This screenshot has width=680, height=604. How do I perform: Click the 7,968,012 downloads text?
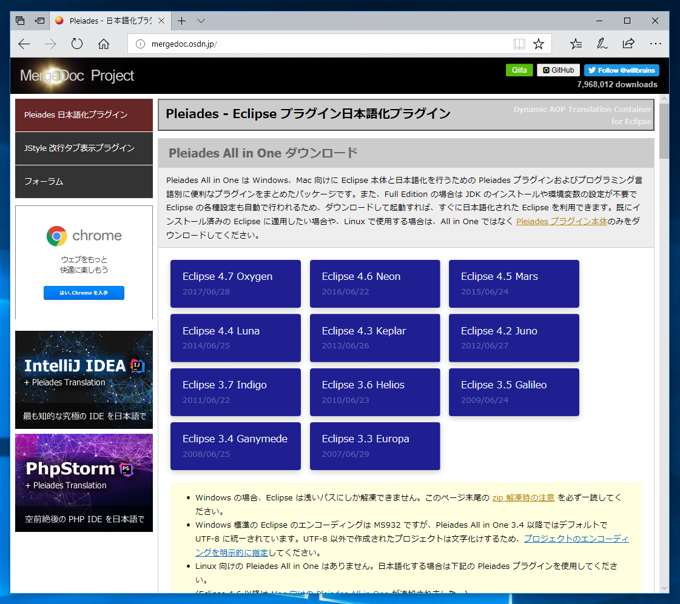coord(617,85)
